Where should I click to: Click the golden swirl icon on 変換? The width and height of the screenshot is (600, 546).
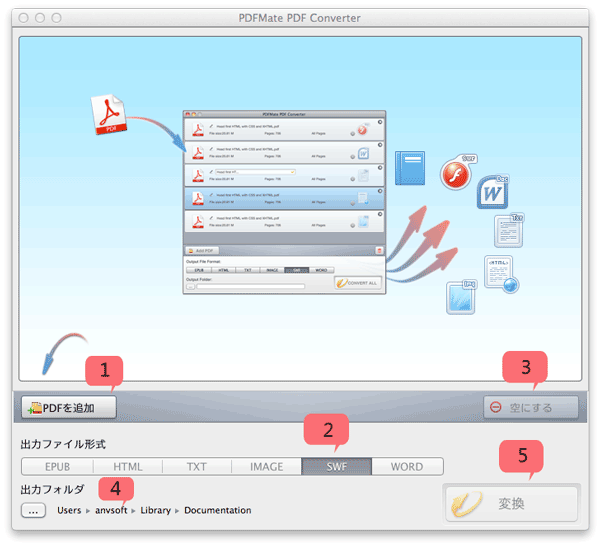point(465,504)
